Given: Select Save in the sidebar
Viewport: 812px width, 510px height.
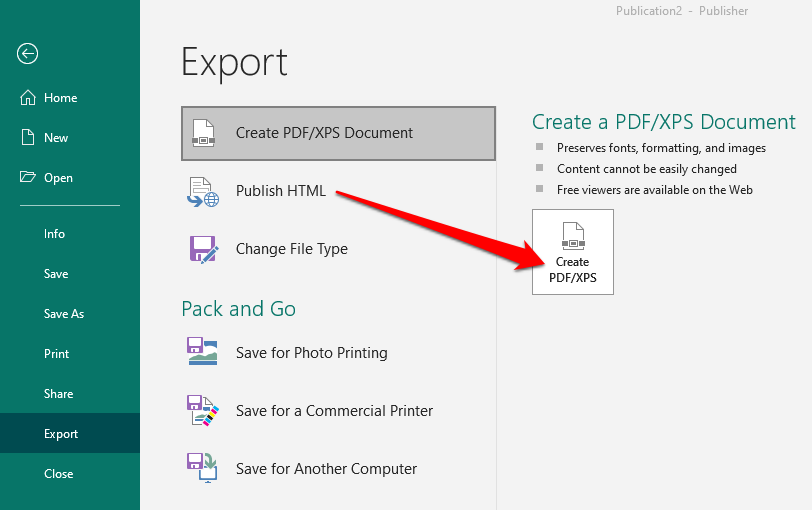Looking at the screenshot, I should [x=56, y=274].
